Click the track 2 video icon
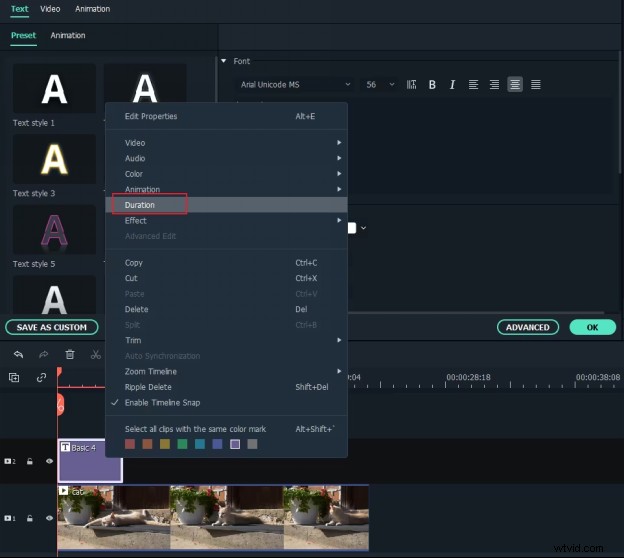The width and height of the screenshot is (624, 558). (8, 461)
